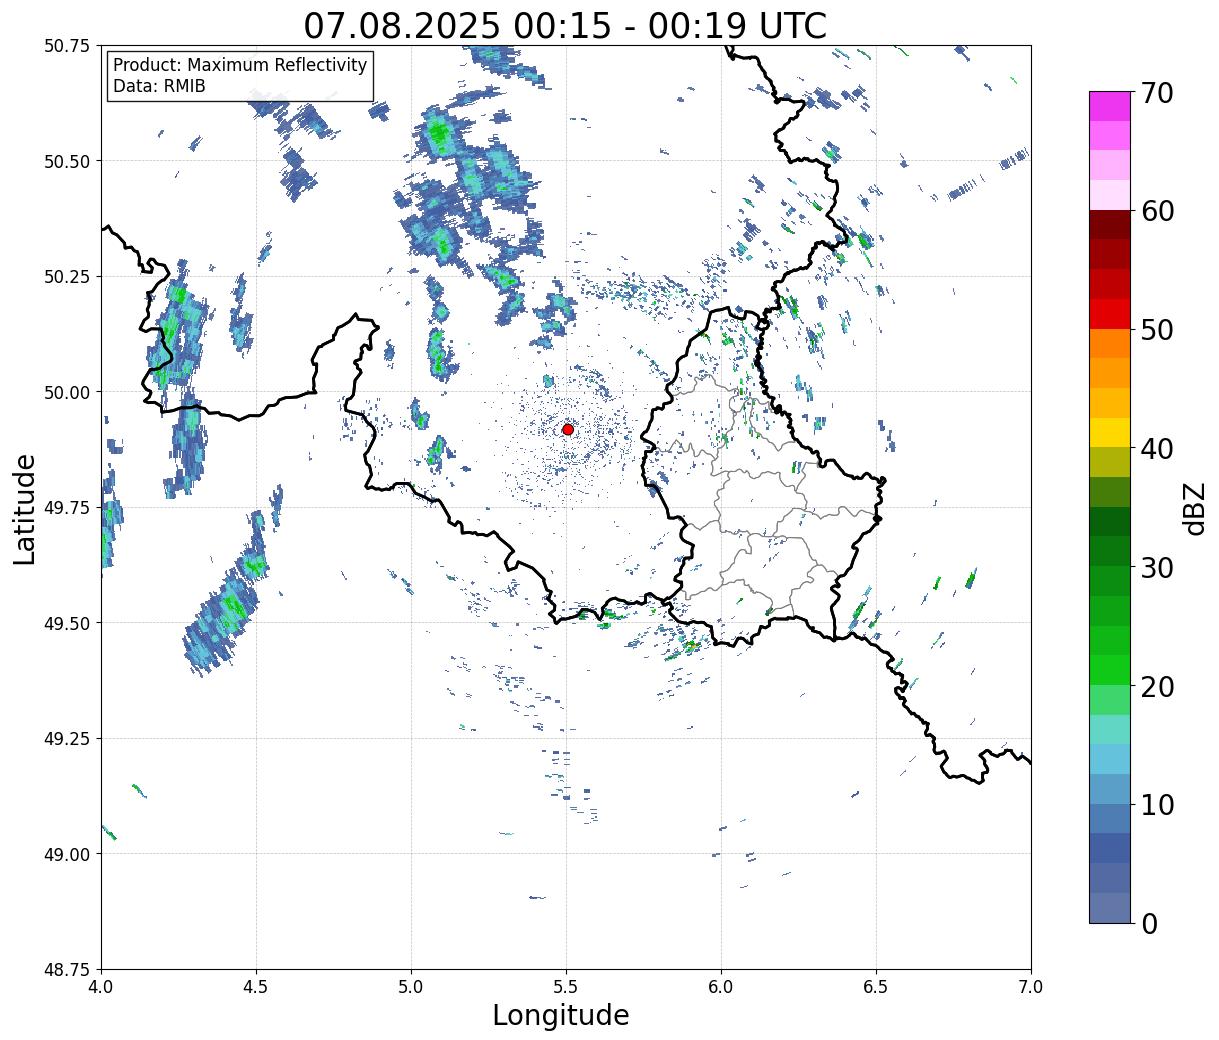This screenshot has width=1219, height=1040.
Task: Click the 5.5 longitude tick label
Action: pos(566,987)
